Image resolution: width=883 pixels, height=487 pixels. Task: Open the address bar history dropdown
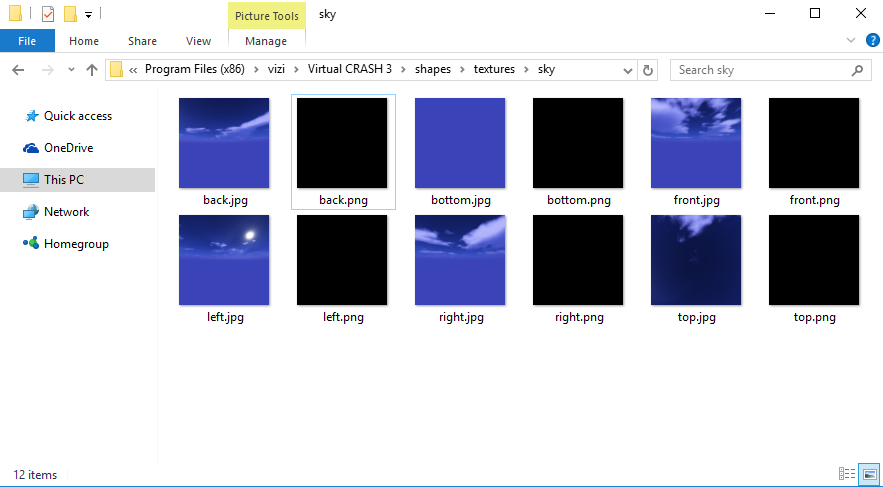(628, 70)
